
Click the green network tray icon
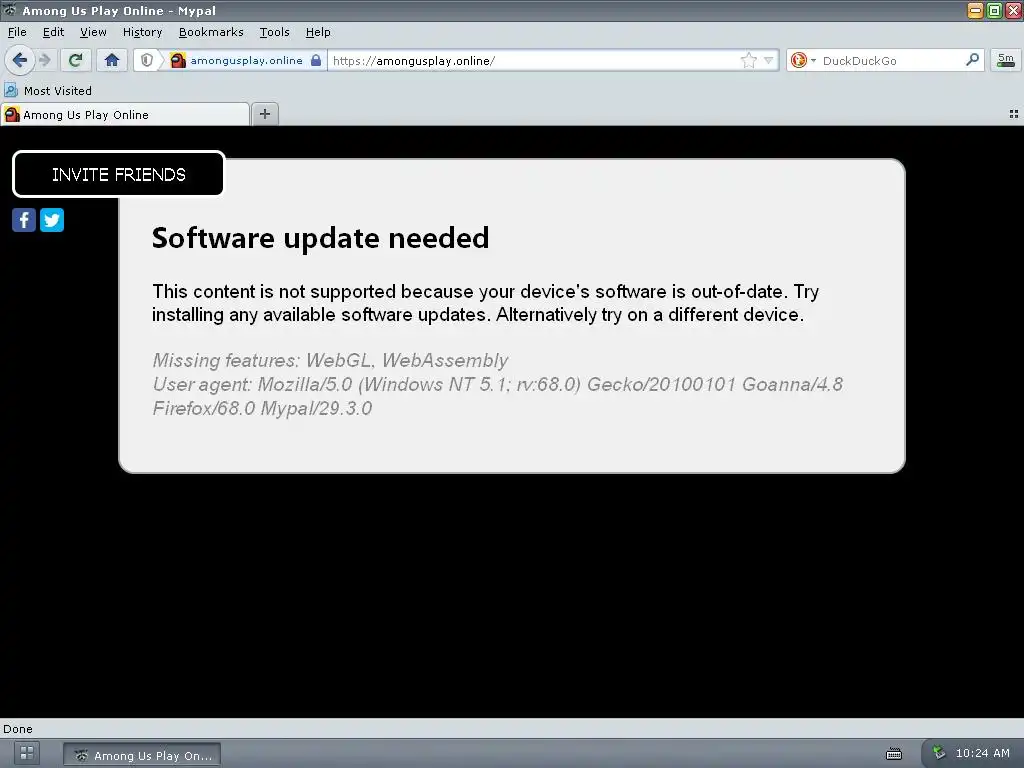(939, 752)
